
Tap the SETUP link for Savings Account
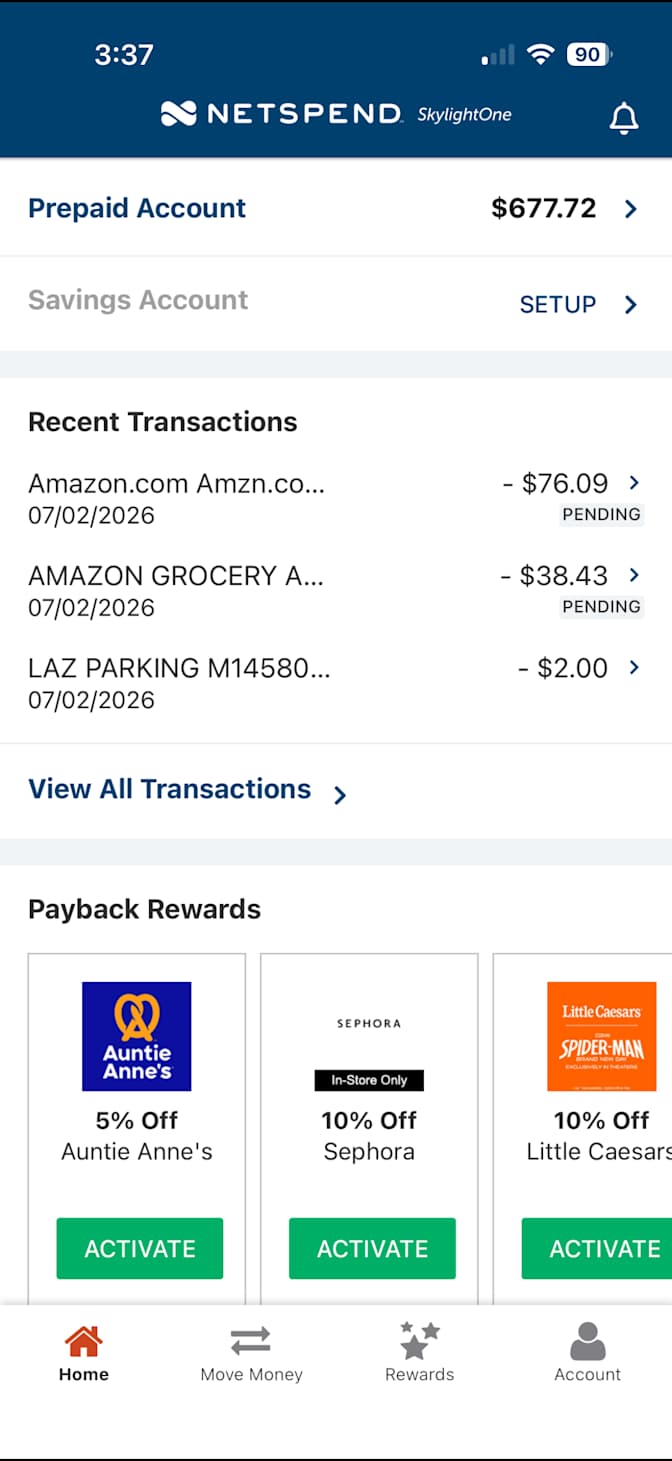pos(558,304)
